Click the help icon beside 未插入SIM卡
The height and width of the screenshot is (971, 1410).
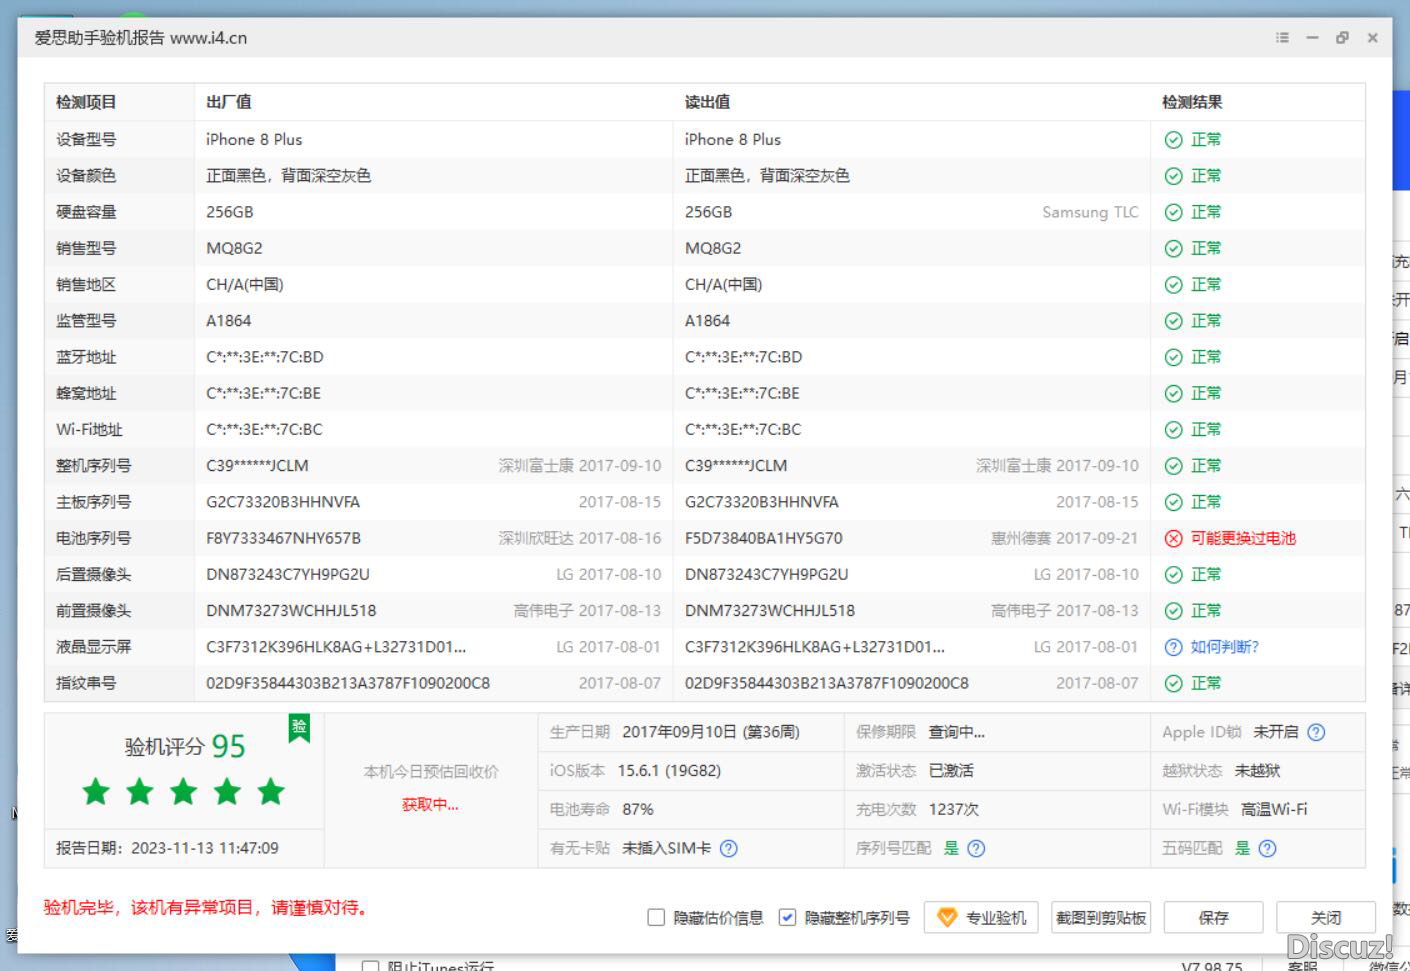pos(729,848)
